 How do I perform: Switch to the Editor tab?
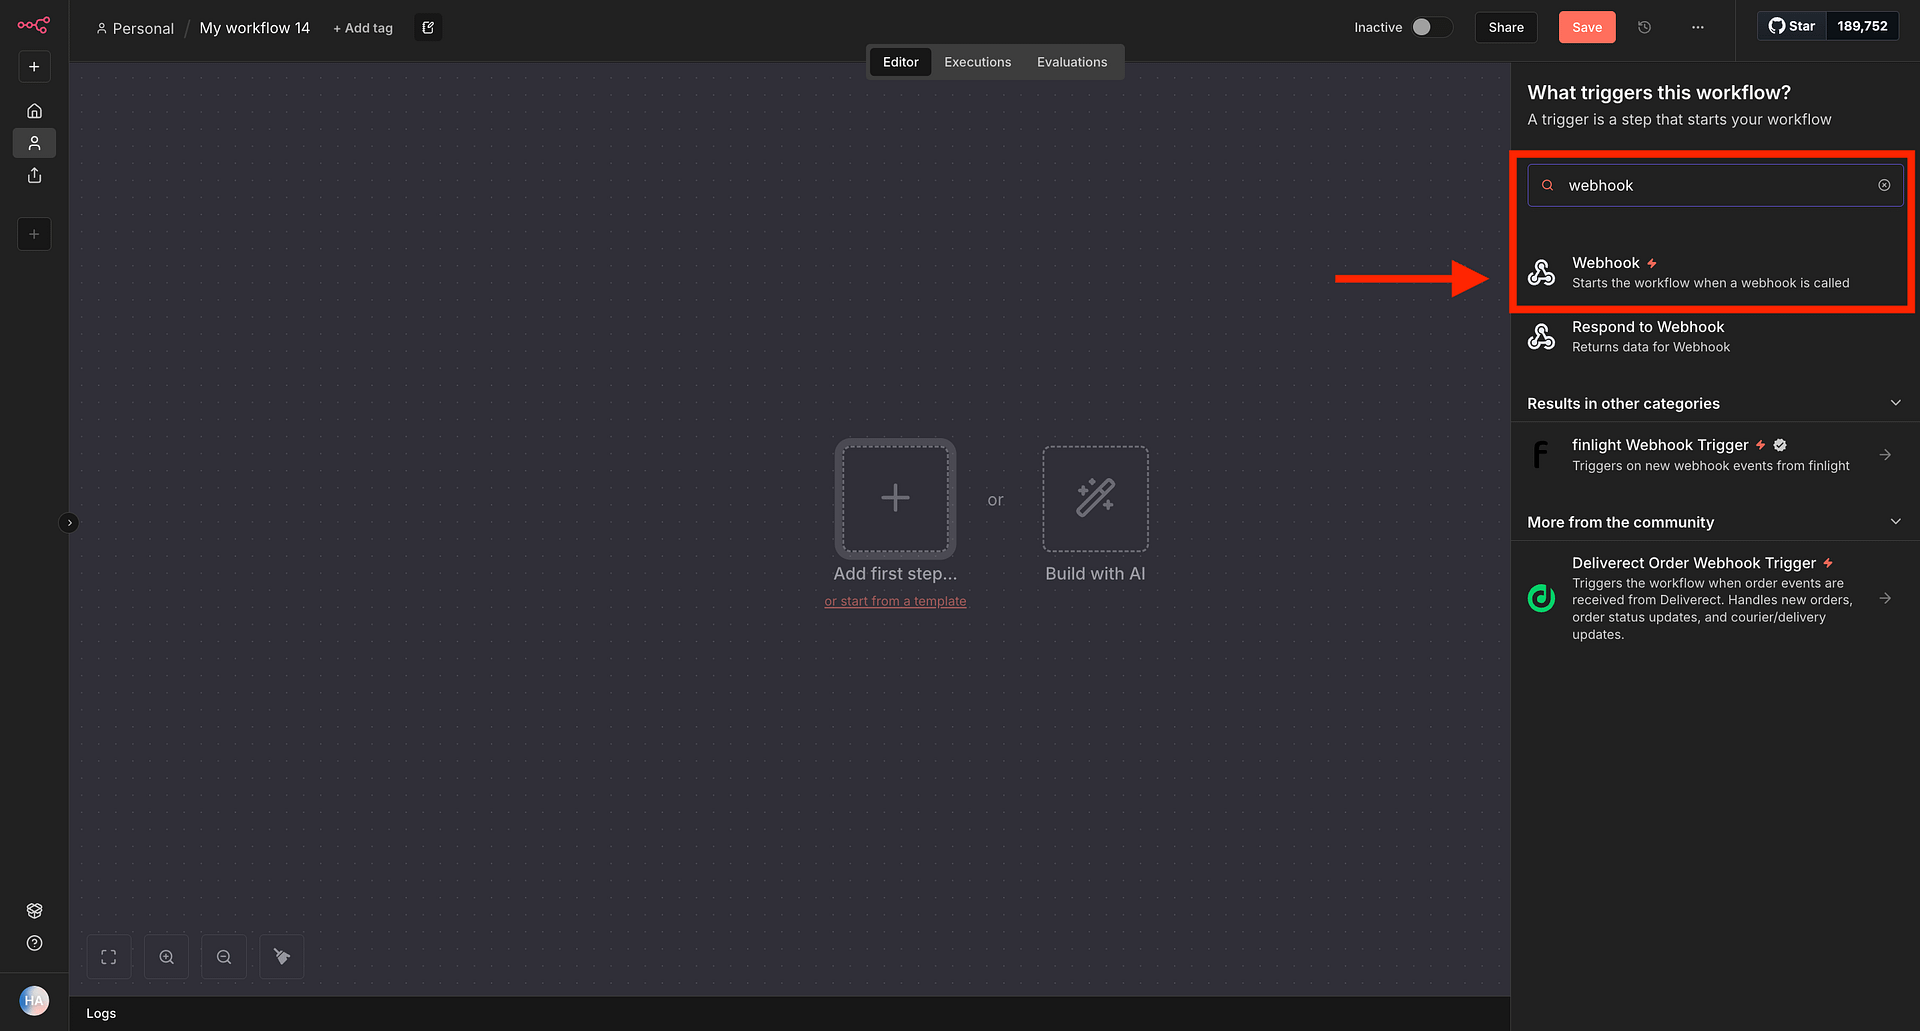[x=900, y=62]
